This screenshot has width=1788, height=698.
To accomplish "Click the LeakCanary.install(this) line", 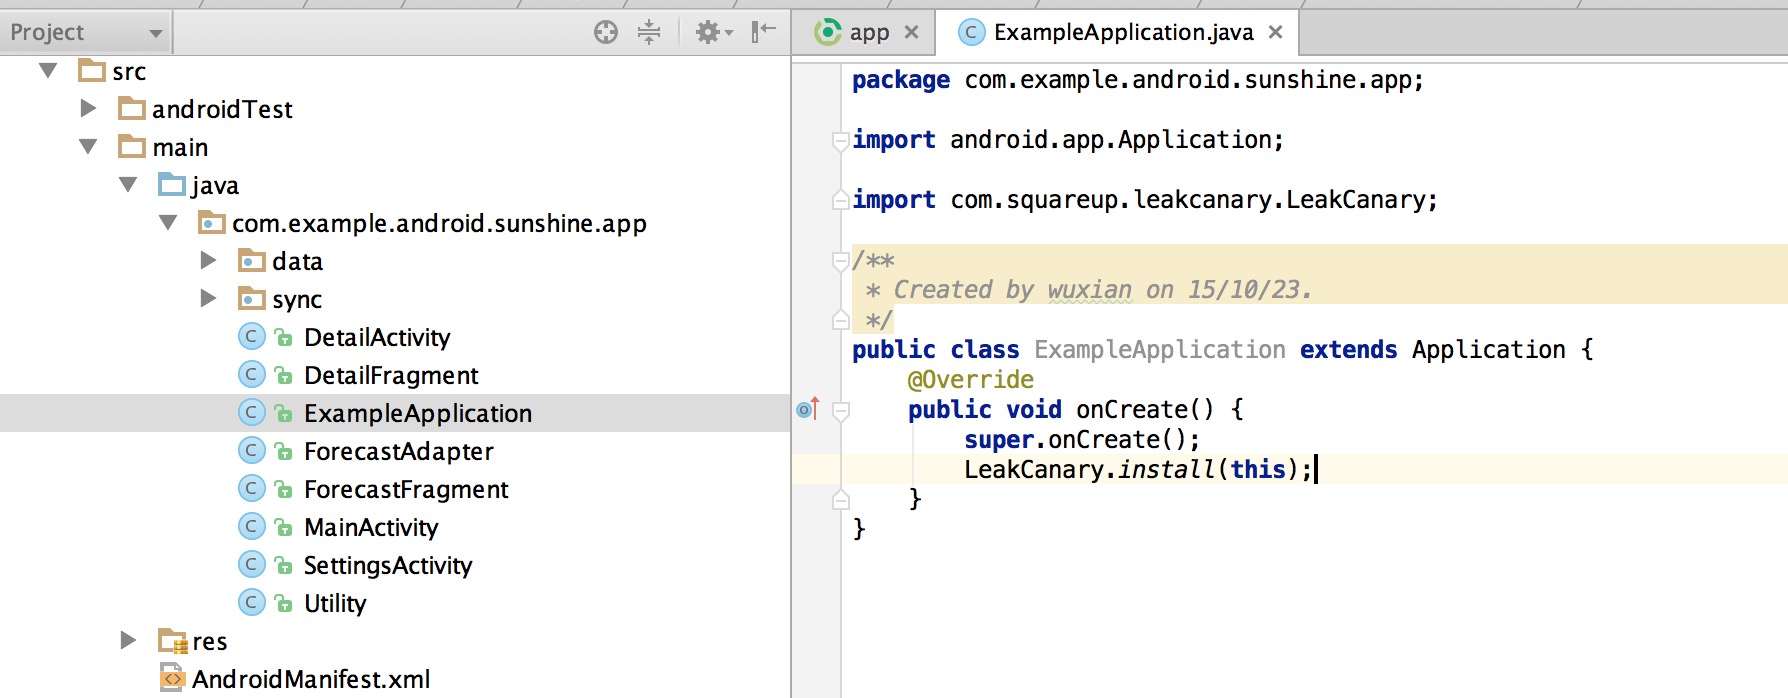I will click(x=1137, y=470).
